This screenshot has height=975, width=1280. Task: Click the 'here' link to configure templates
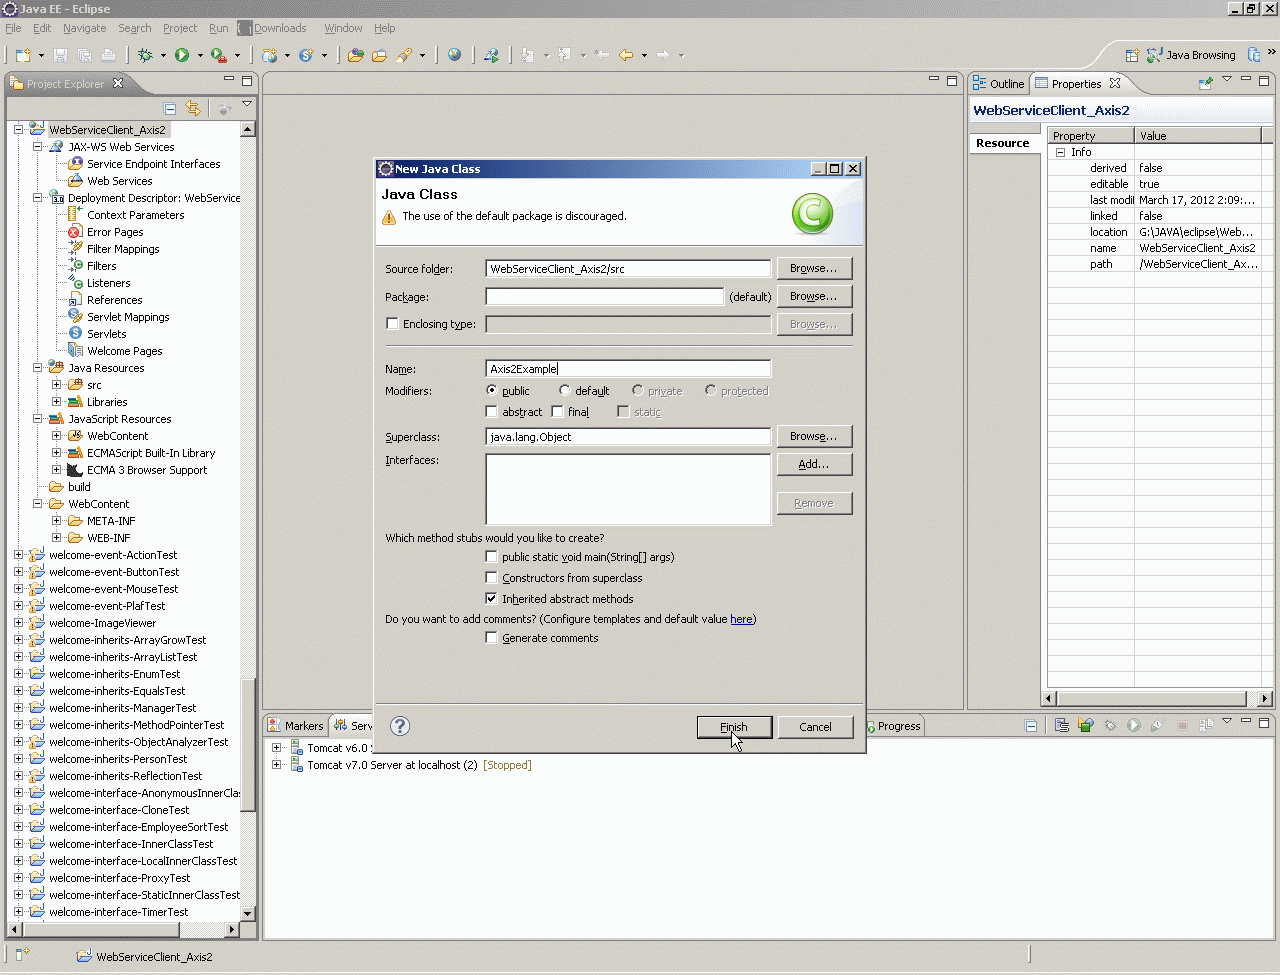[741, 619]
